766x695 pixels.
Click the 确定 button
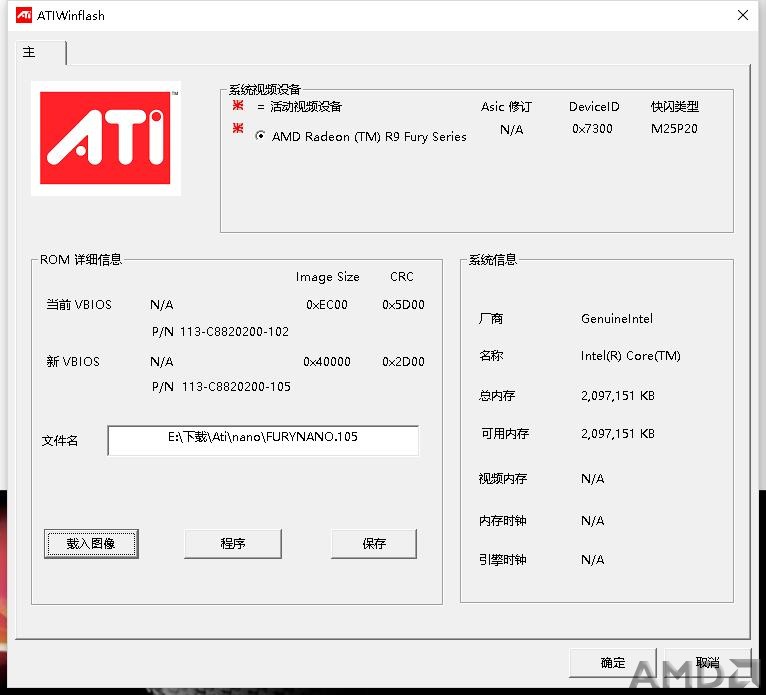click(613, 663)
